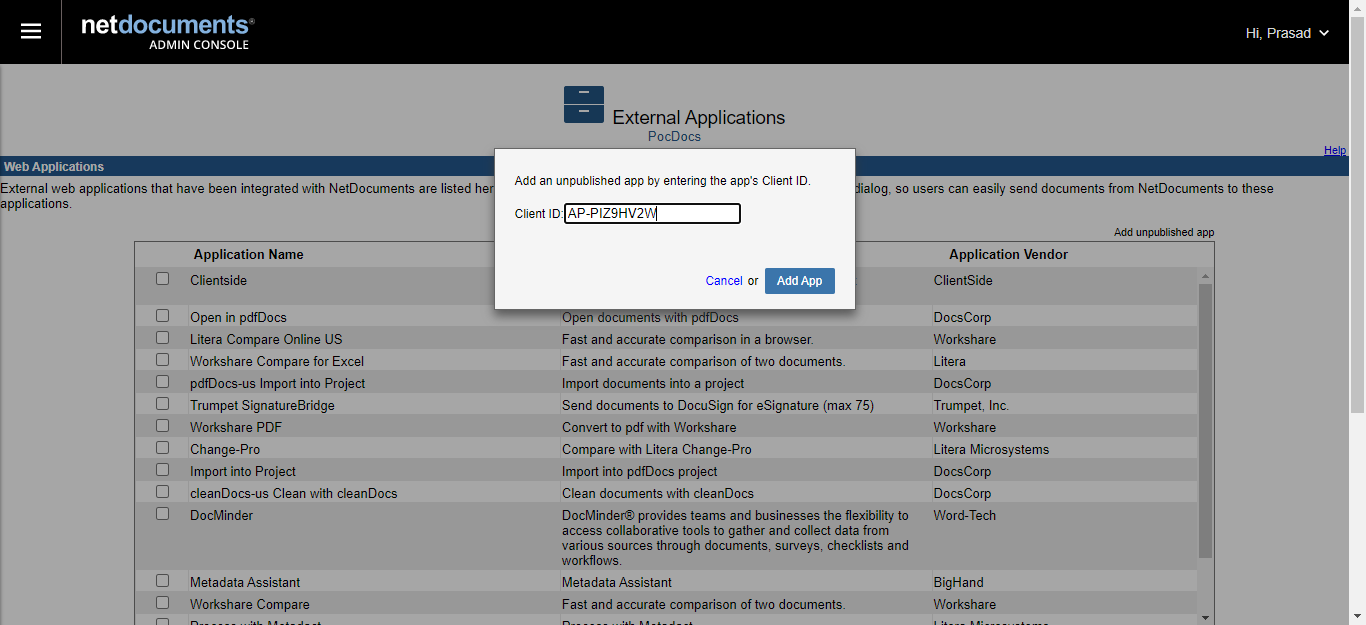Open the PocDocs repository link
Screen dimensions: 1366x625
(x=675, y=136)
